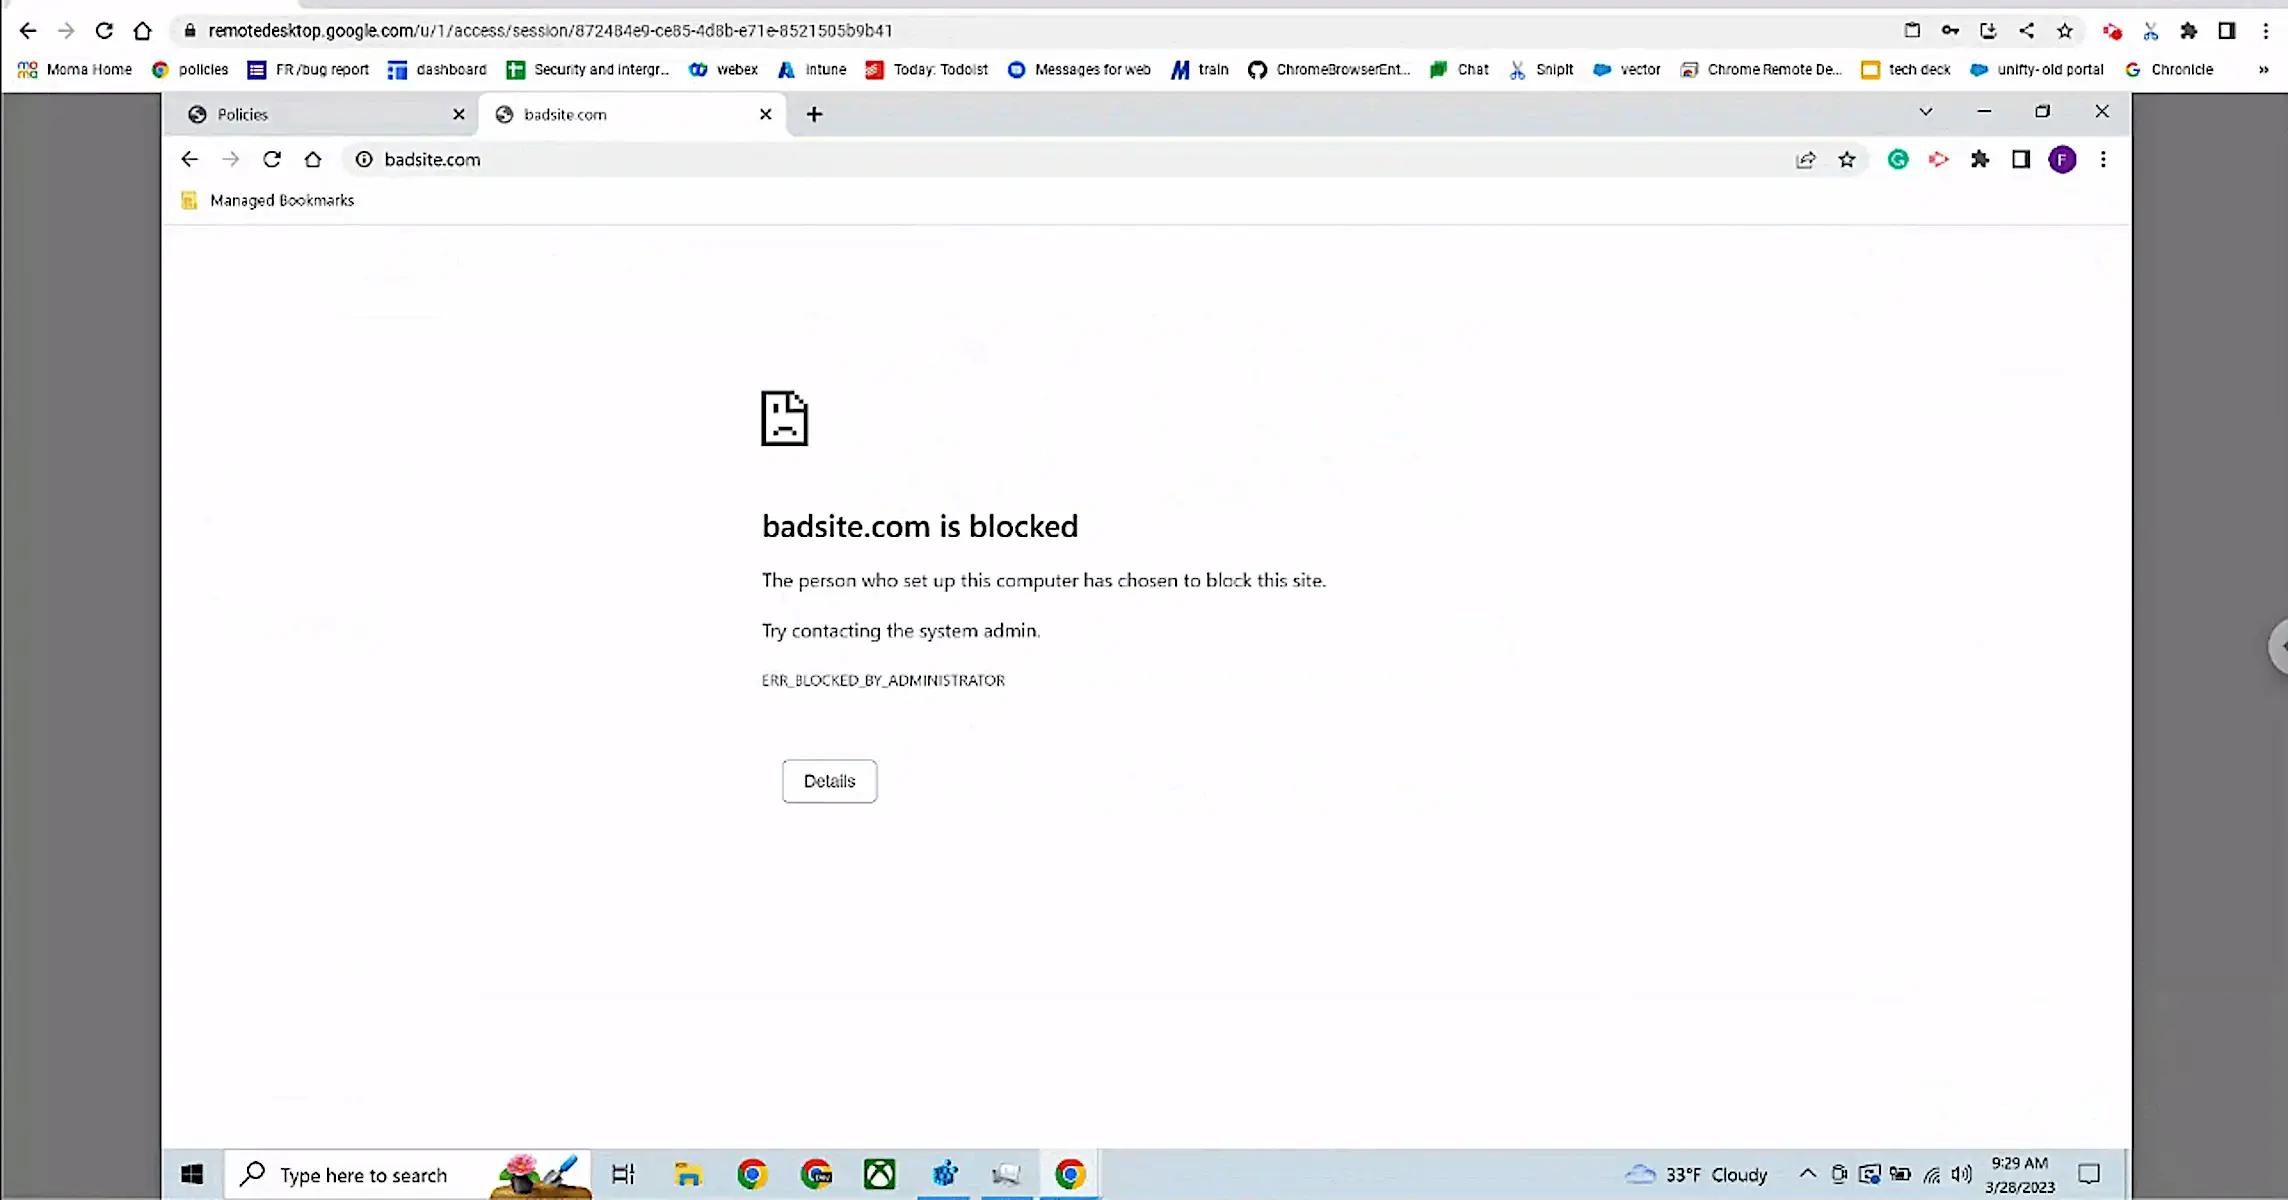Toggle the inner browser side panel icon
The height and width of the screenshot is (1200, 2288).
coord(2020,160)
